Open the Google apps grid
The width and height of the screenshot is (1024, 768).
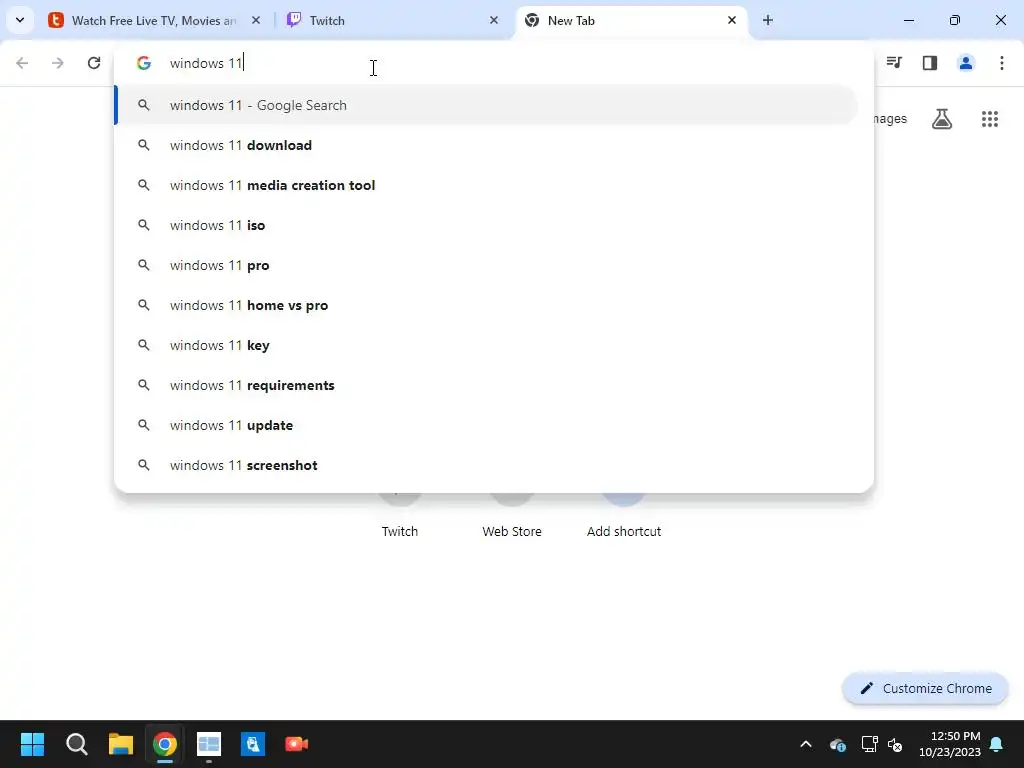(x=990, y=119)
